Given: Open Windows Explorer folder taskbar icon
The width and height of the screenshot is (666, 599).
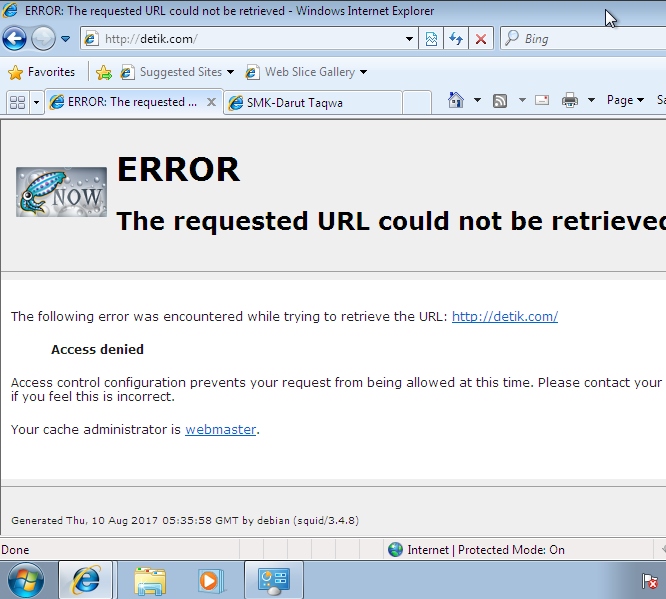Looking at the screenshot, I should click(150, 580).
